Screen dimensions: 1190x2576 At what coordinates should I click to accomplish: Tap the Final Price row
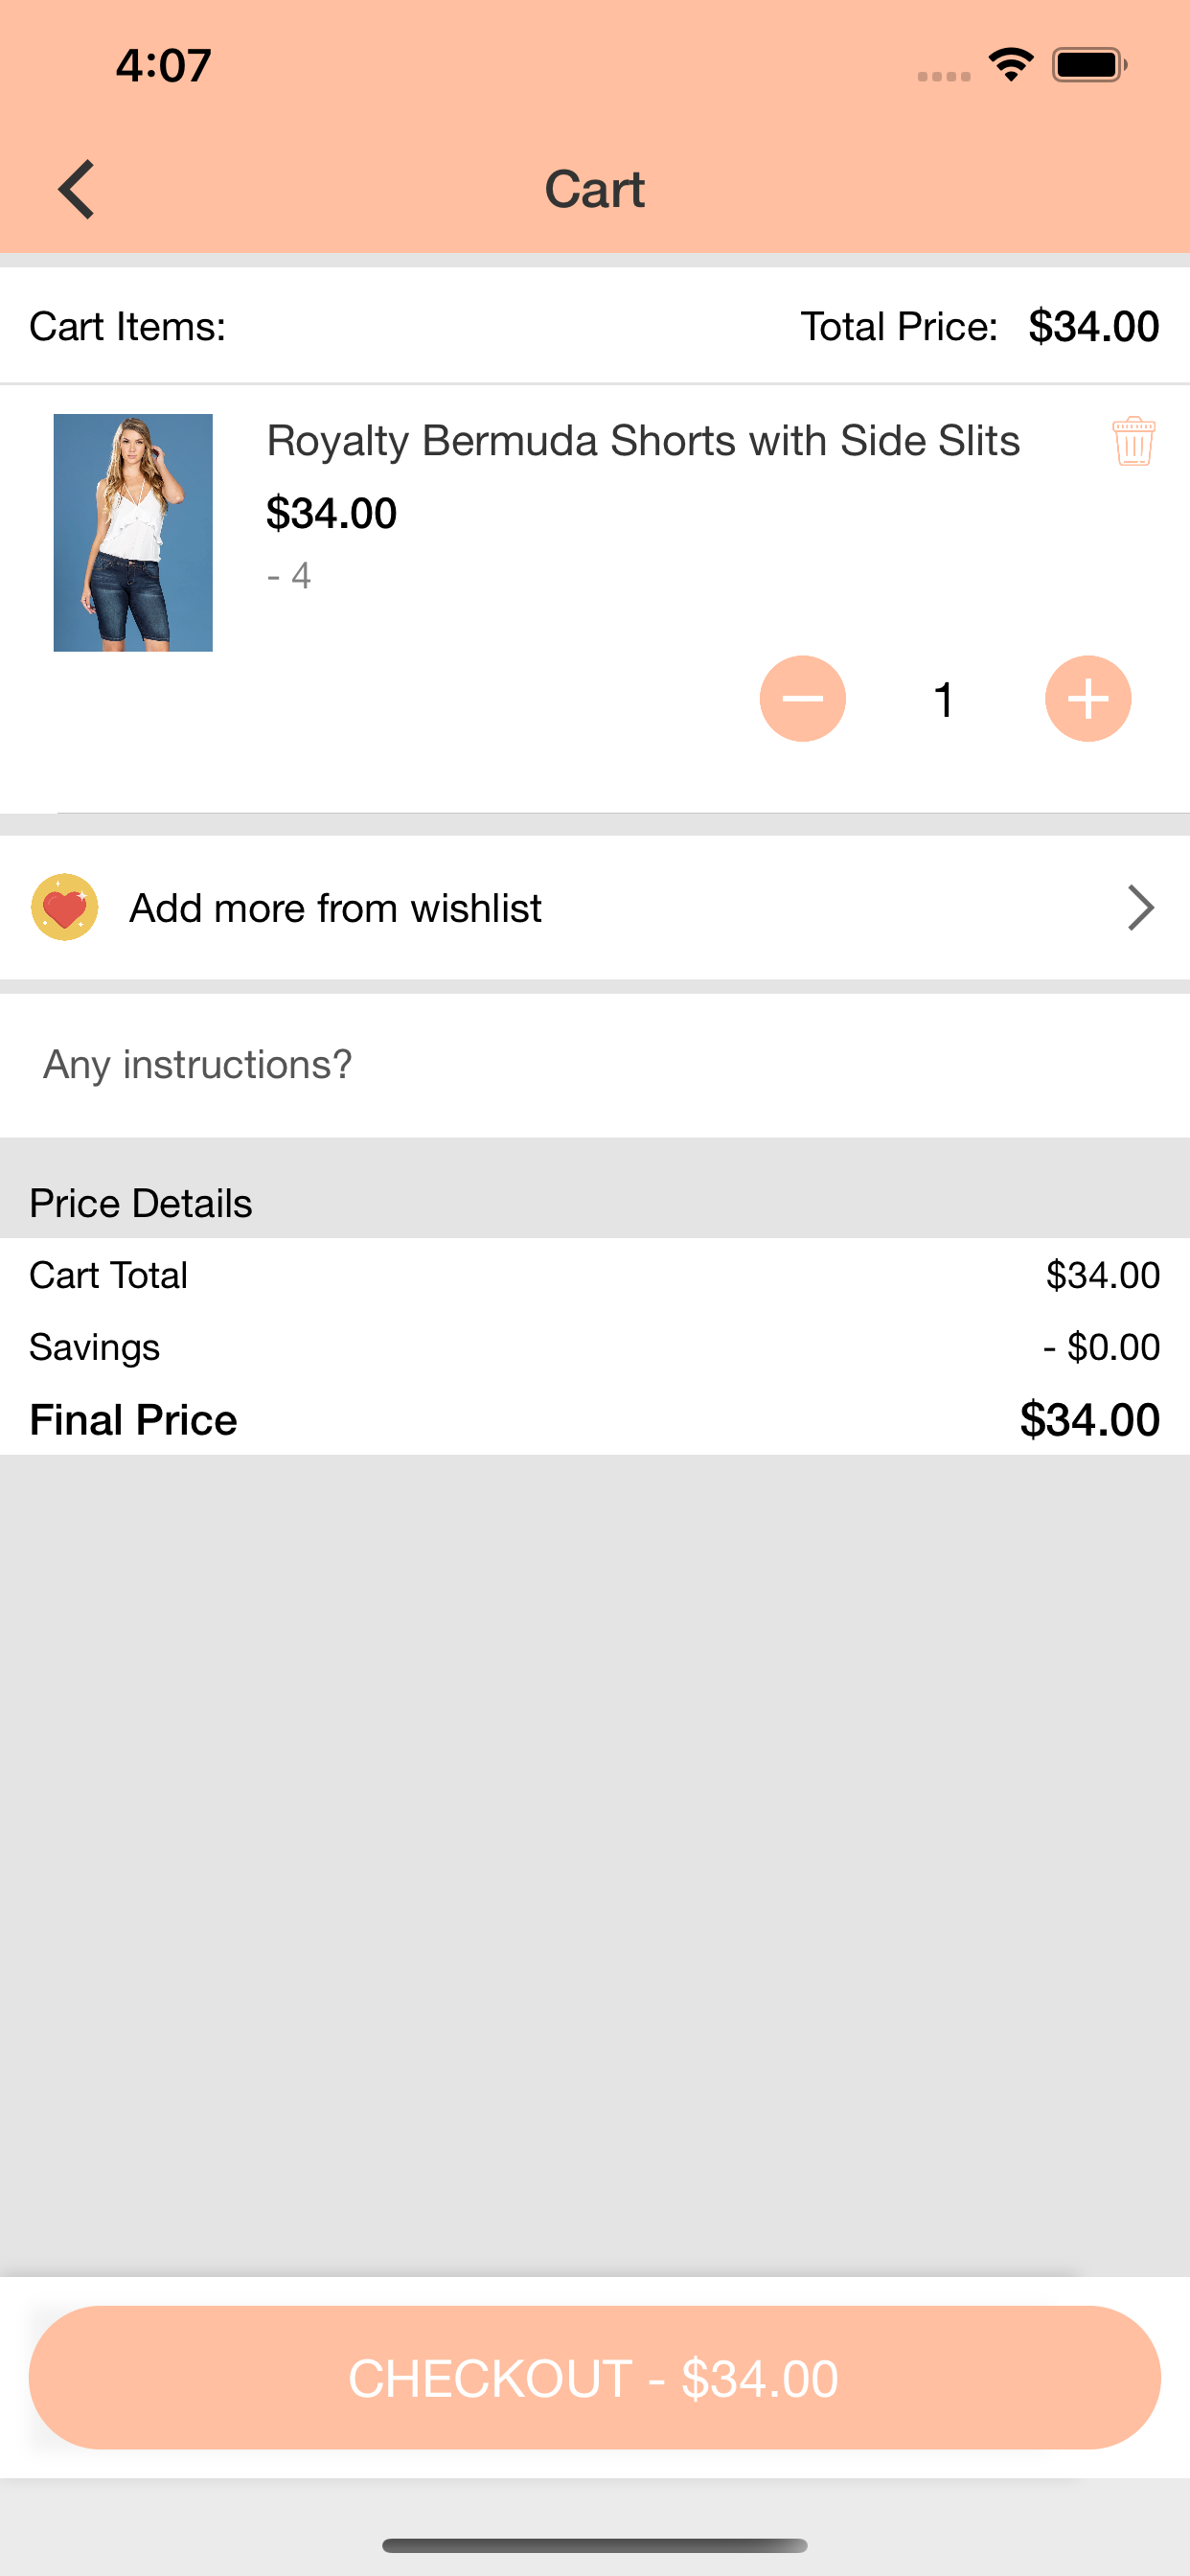595,1419
